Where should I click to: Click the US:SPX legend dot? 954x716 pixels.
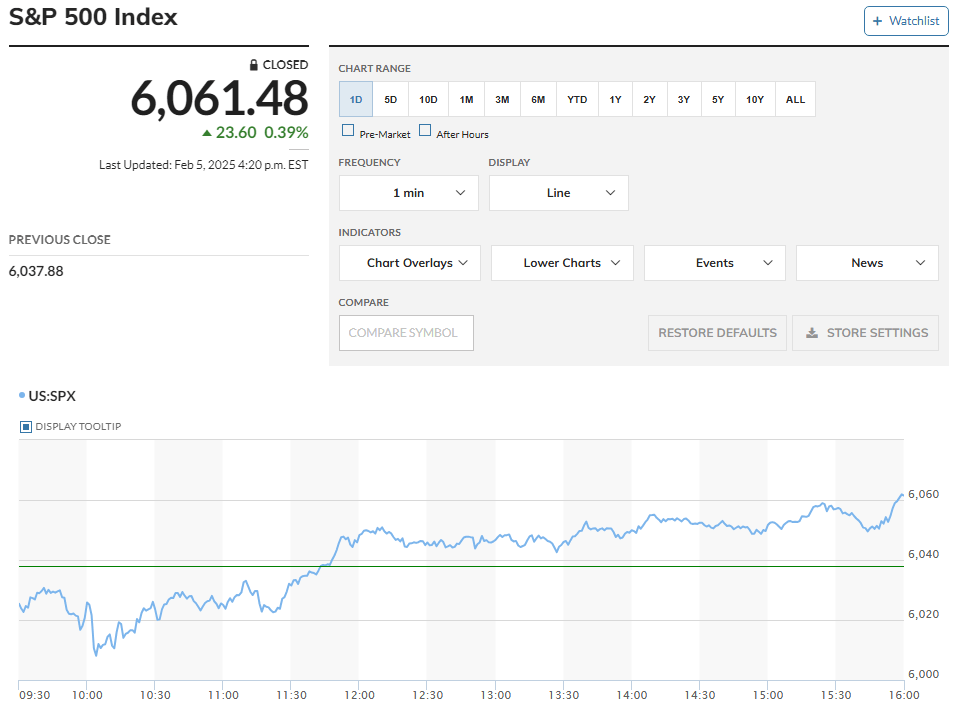[22, 396]
